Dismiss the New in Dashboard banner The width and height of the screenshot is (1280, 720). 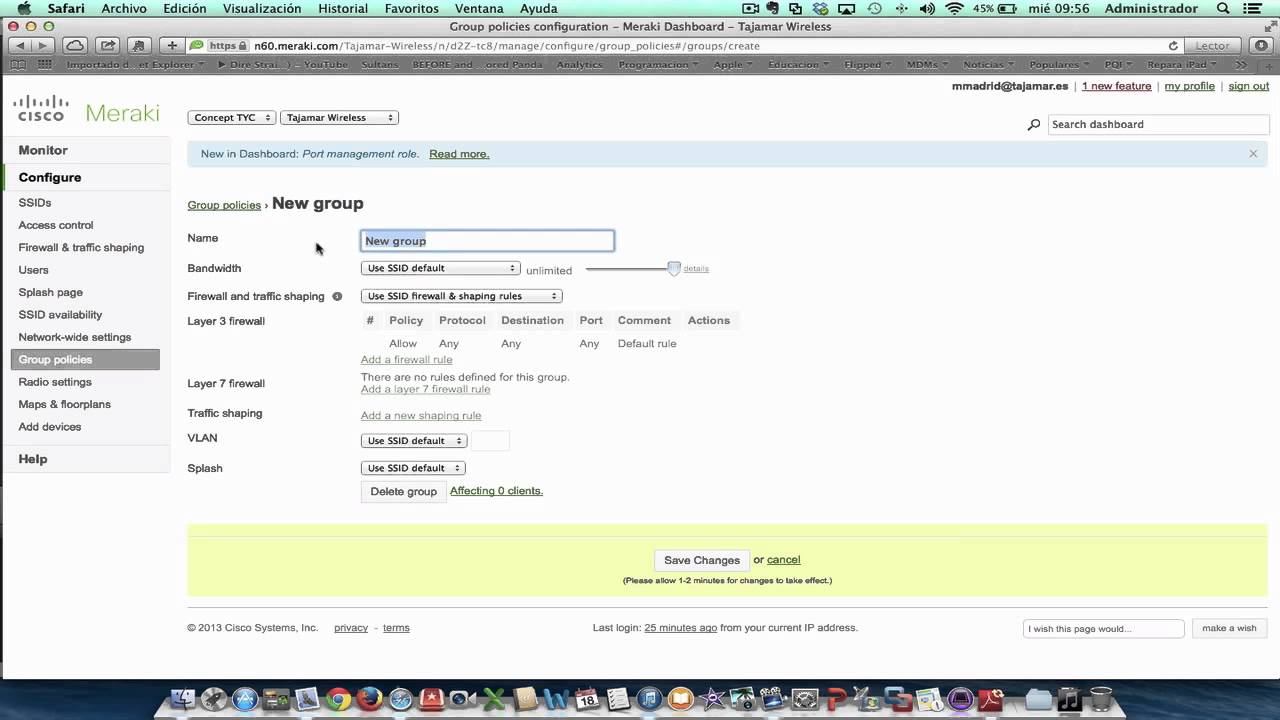click(x=1253, y=154)
